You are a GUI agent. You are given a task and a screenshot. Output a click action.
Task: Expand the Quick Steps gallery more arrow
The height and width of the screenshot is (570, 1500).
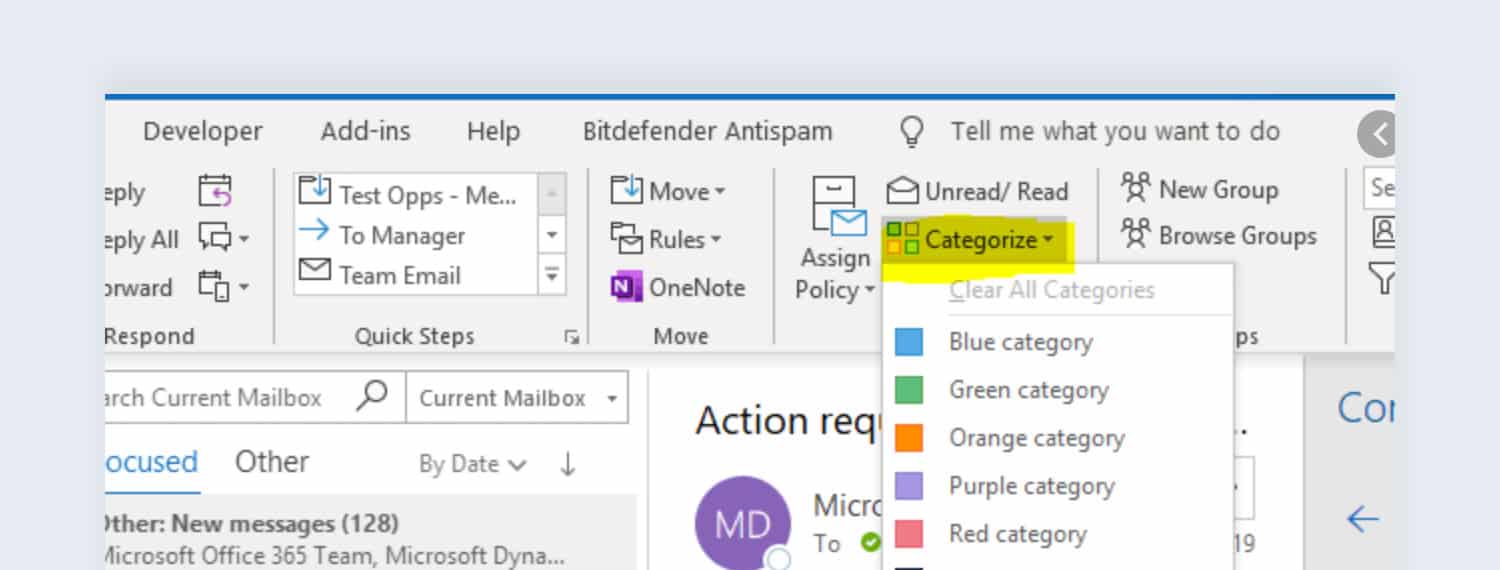pos(552,275)
